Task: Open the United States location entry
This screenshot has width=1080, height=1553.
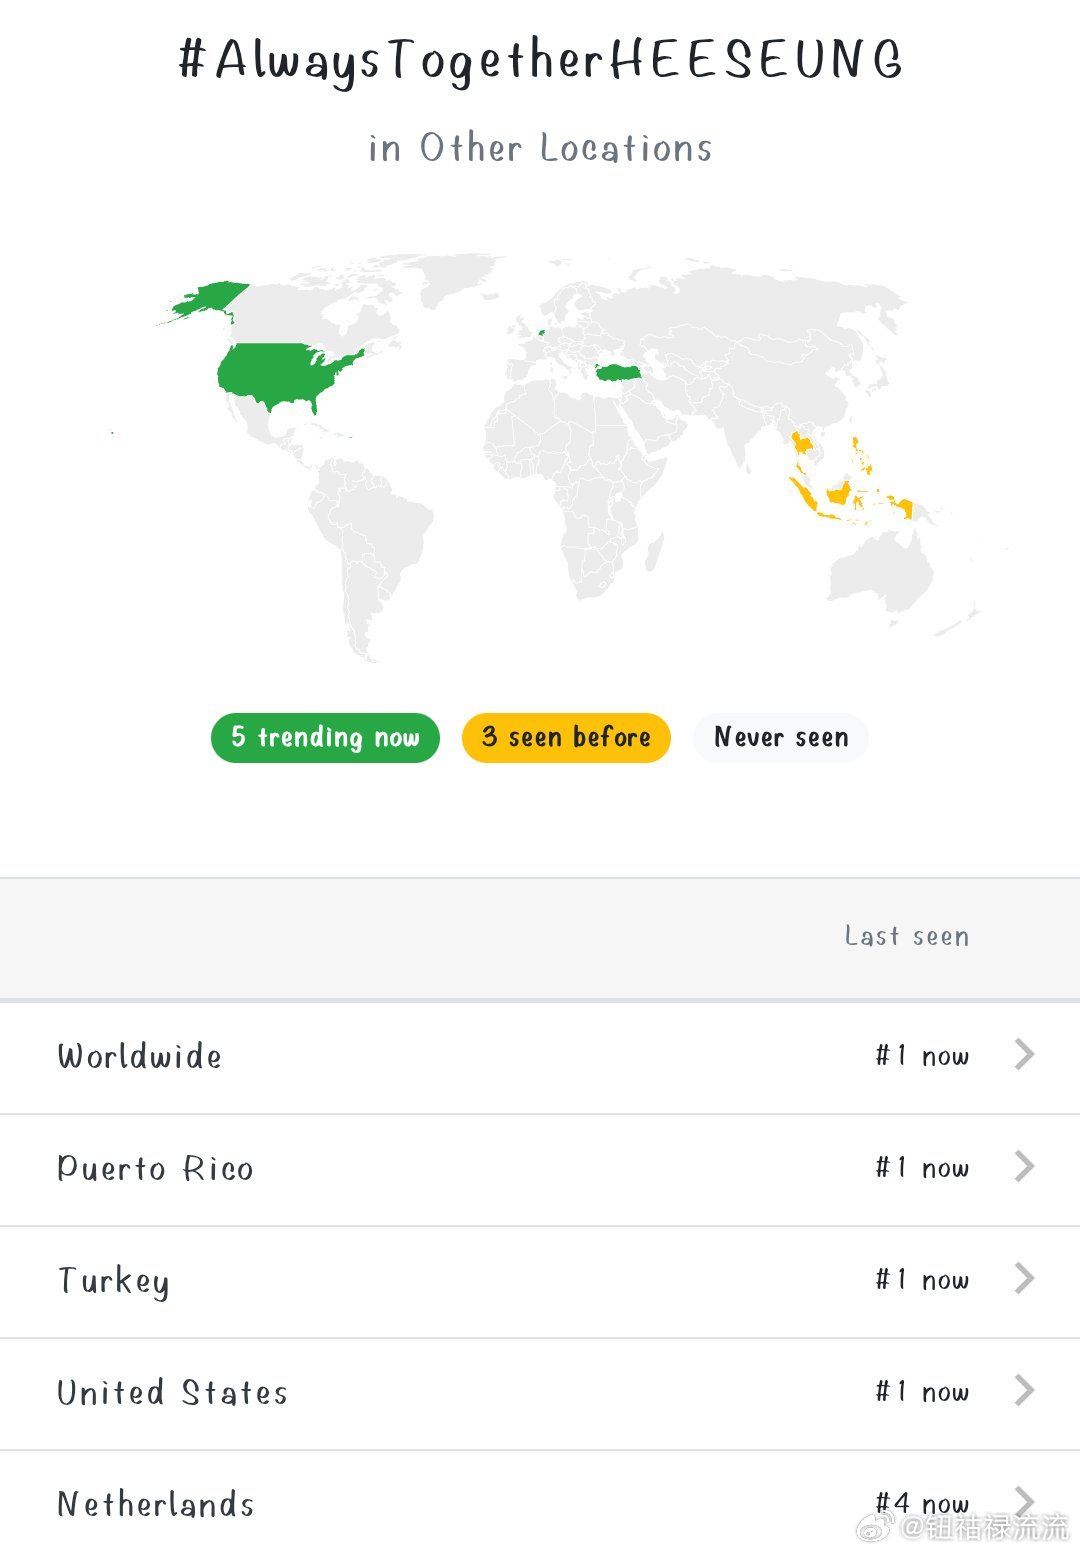Action: point(540,1393)
